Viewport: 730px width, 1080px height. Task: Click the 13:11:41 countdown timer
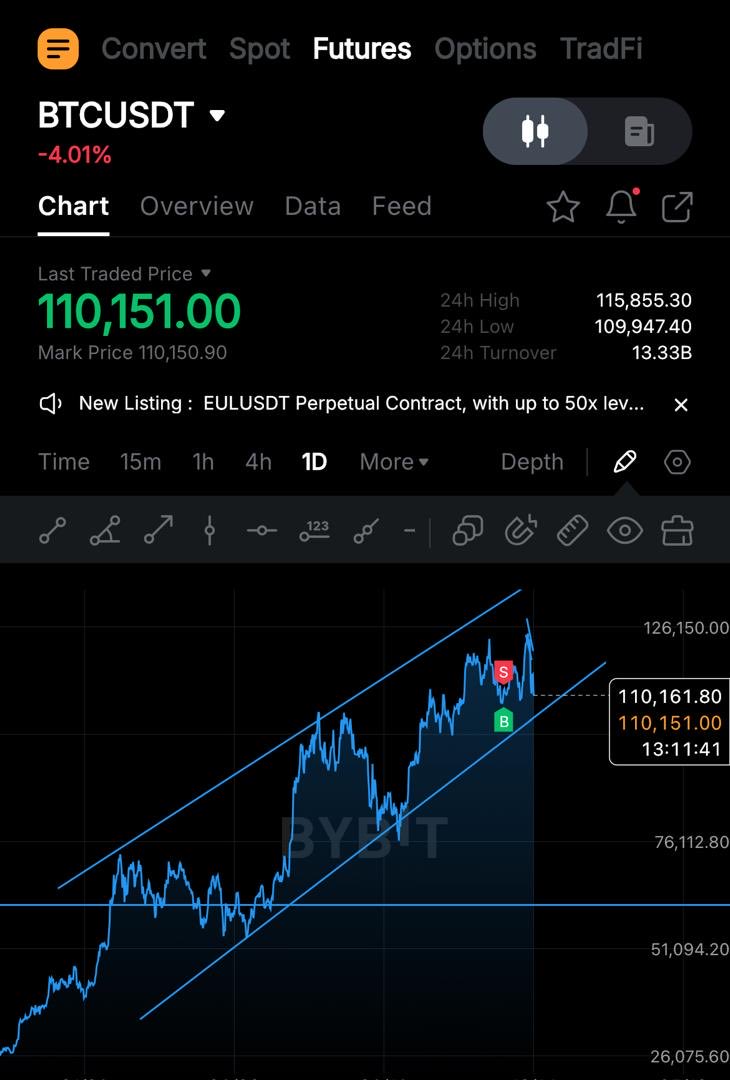(681, 749)
